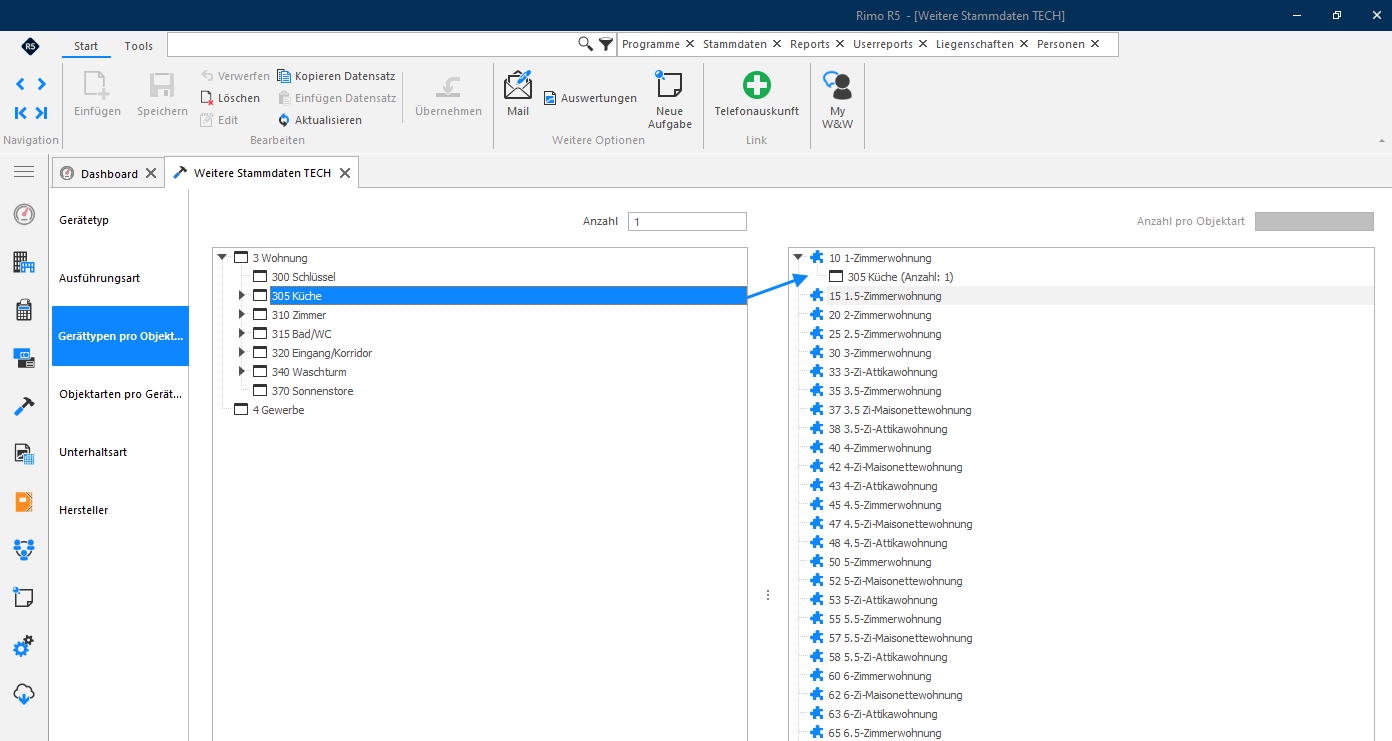Remove the Reports filter tag
This screenshot has width=1392, height=741.
click(840, 44)
